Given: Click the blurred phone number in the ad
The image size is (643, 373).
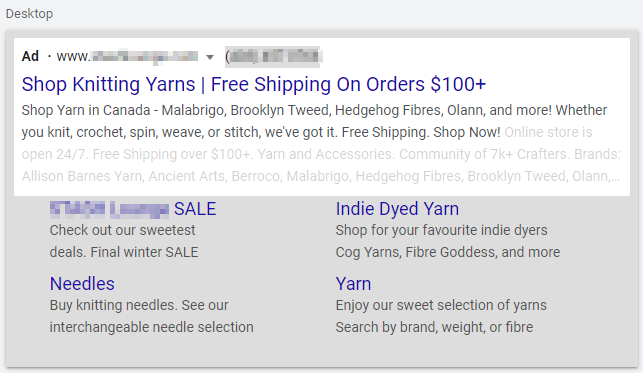Looking at the screenshot, I should click(x=274, y=56).
